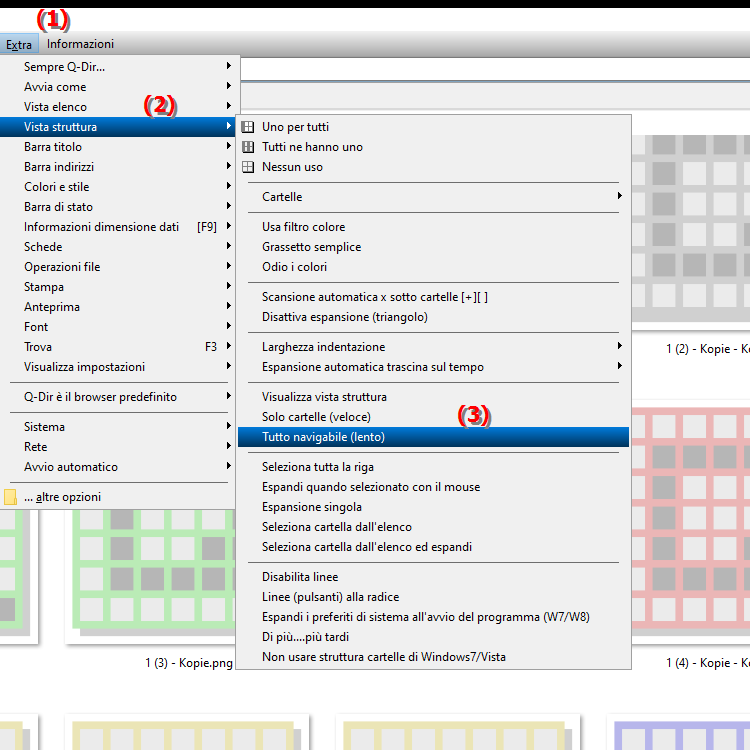Toggle 'Seleziona tutta la riga' option
Screen dimensions: 750x750
(x=433, y=467)
